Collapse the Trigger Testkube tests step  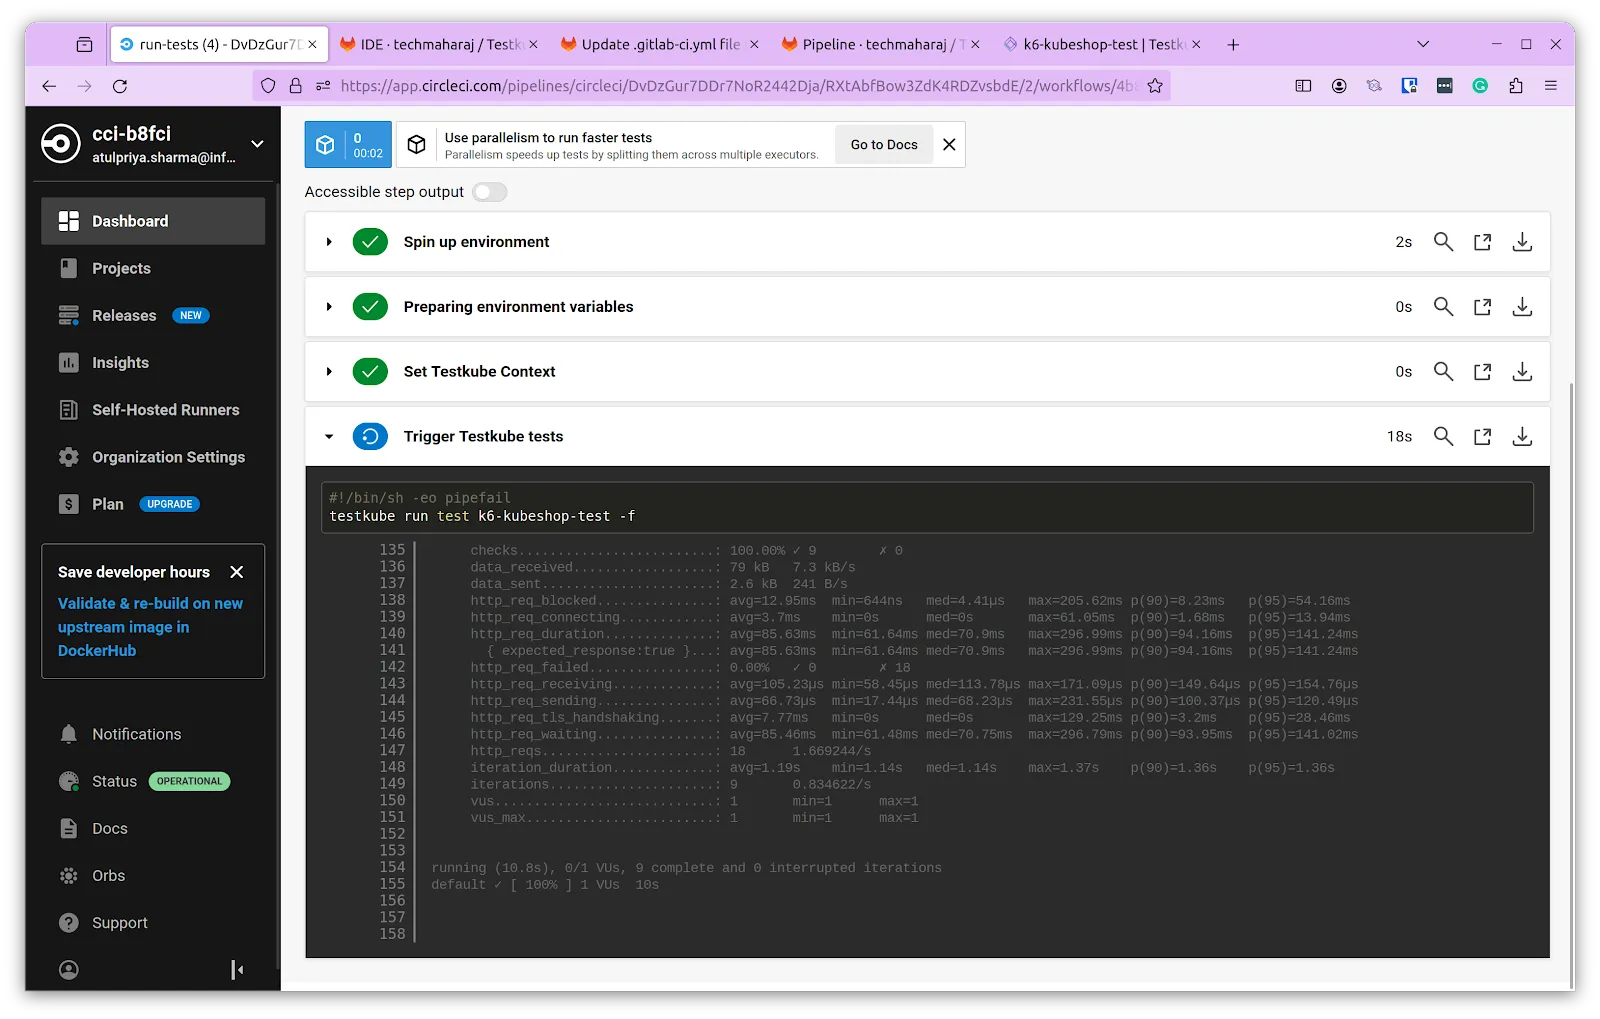(x=329, y=437)
